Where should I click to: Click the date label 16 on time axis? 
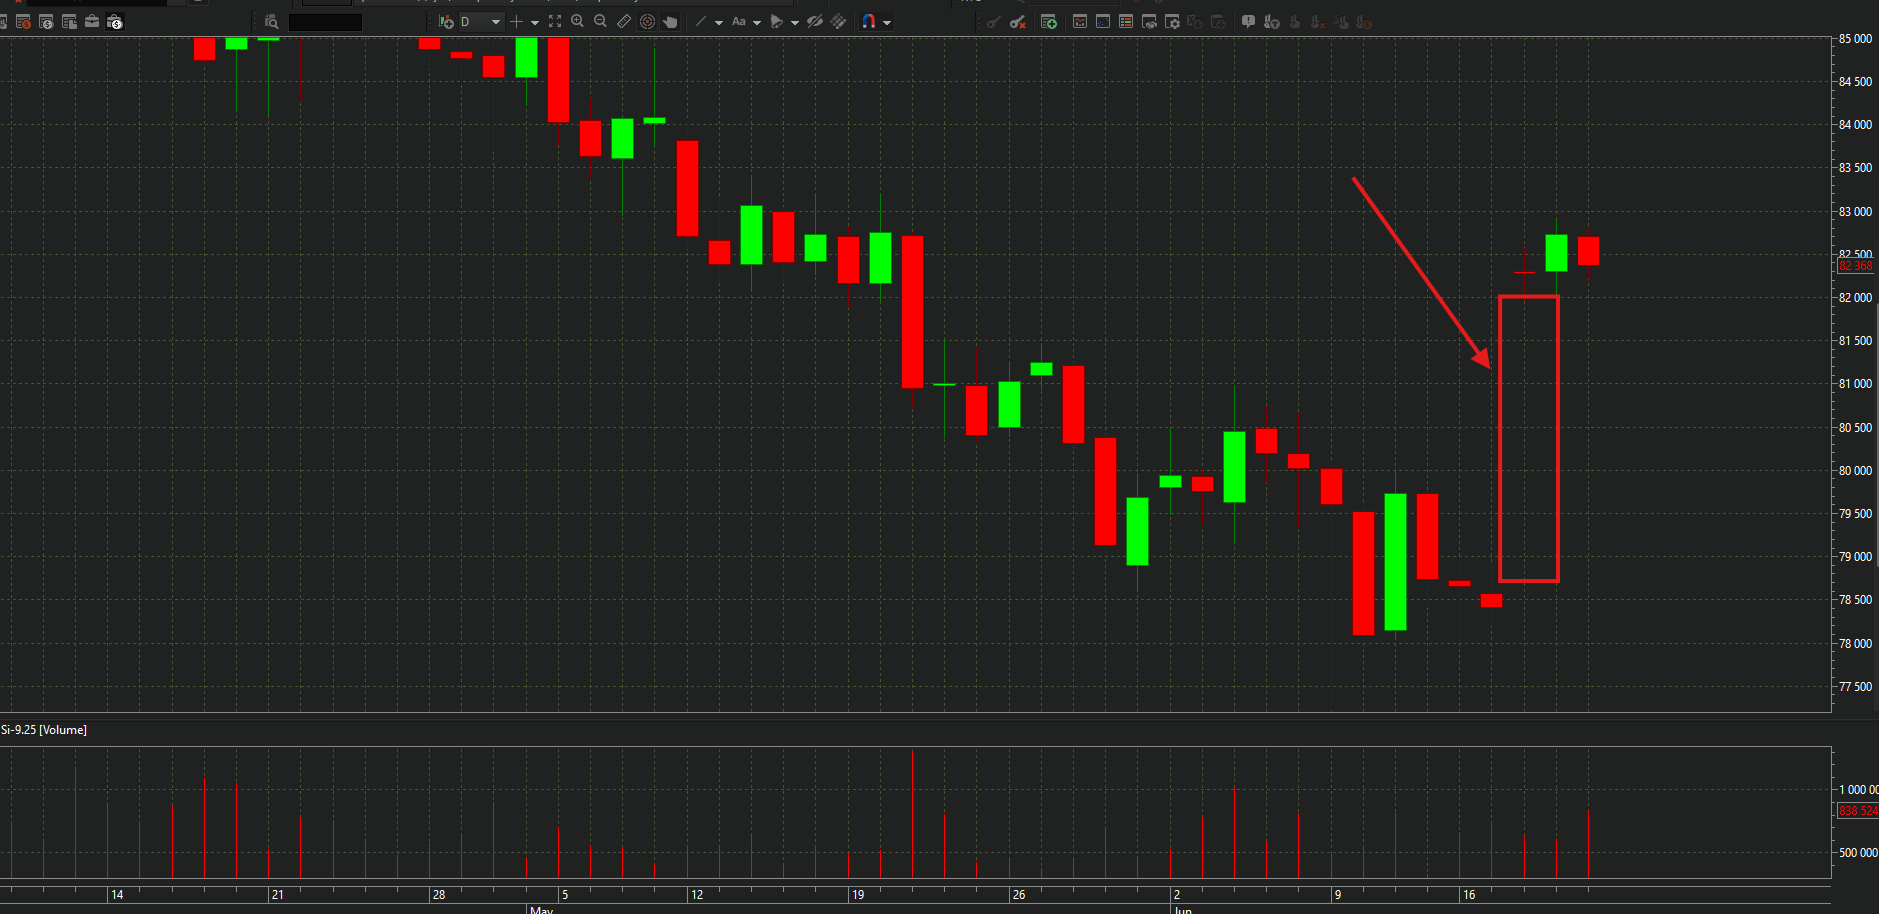point(1469,895)
